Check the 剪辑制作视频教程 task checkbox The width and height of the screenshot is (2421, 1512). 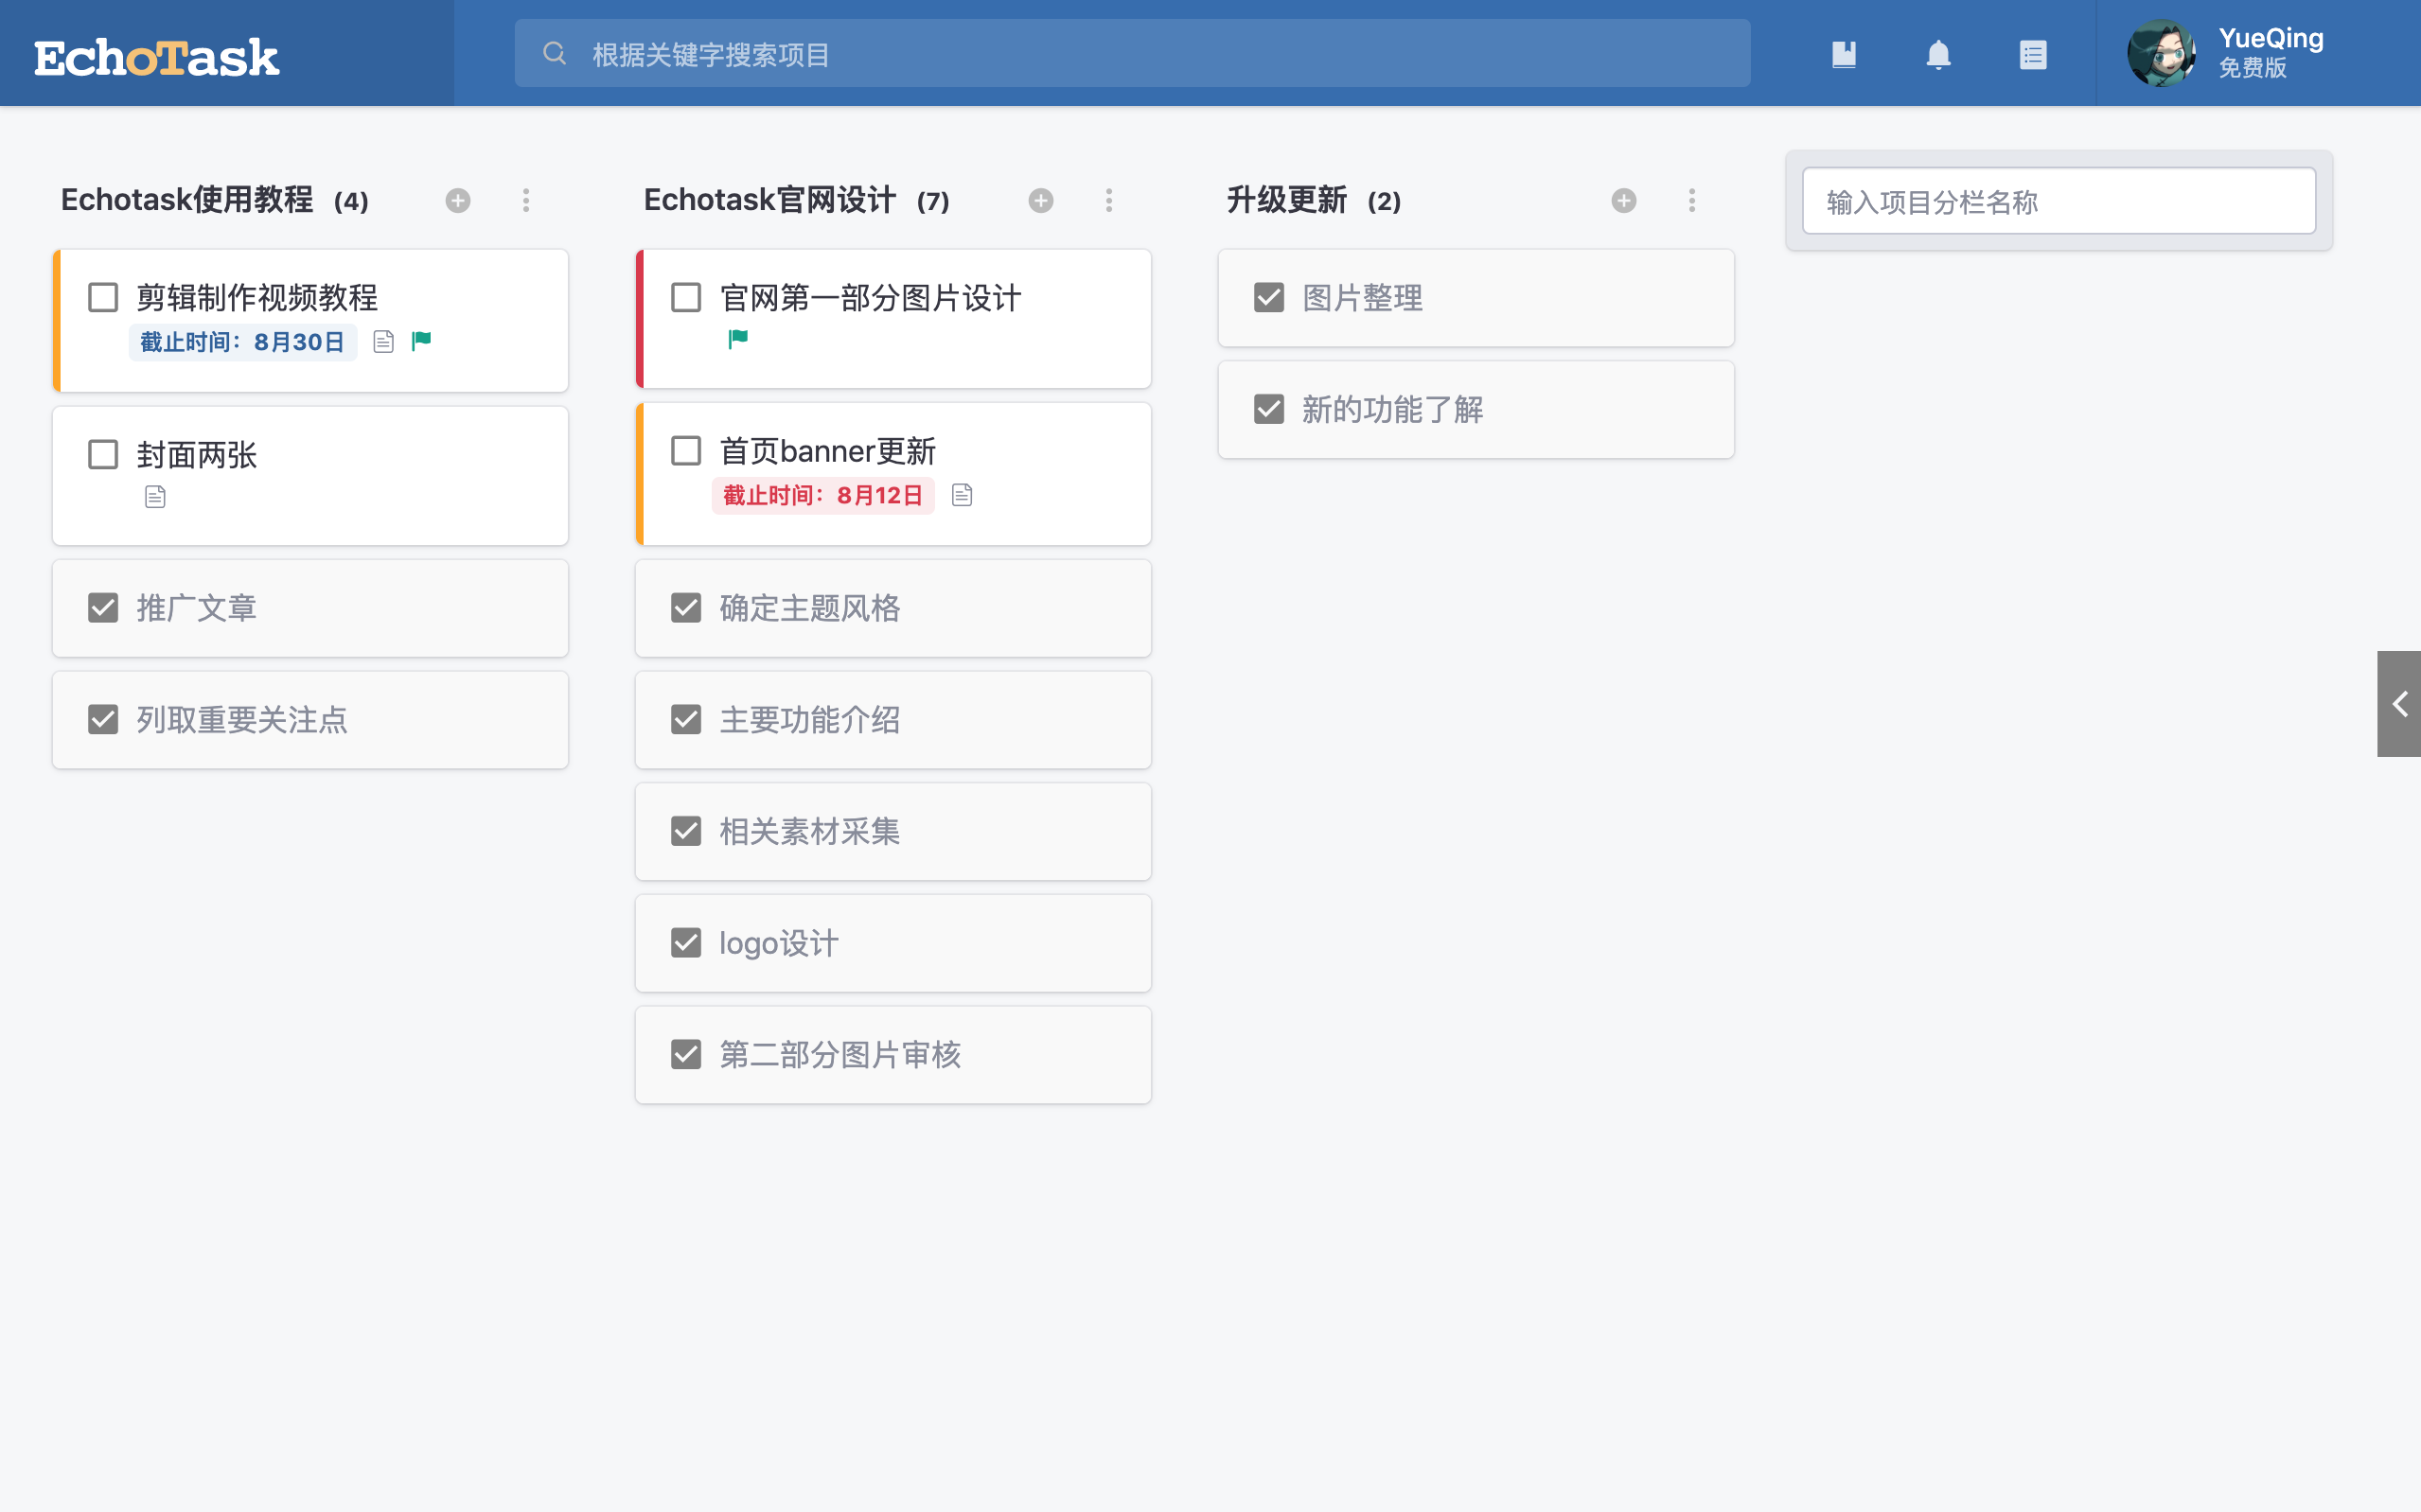tap(103, 297)
